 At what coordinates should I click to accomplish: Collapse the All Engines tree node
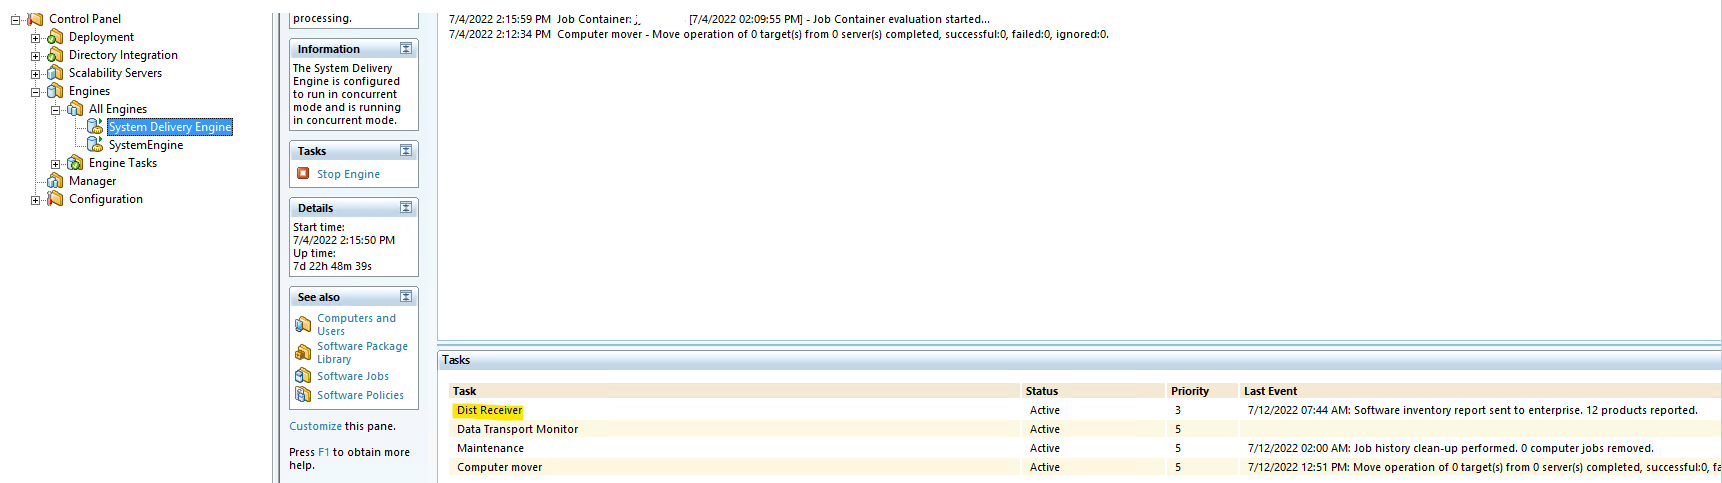tap(56, 110)
